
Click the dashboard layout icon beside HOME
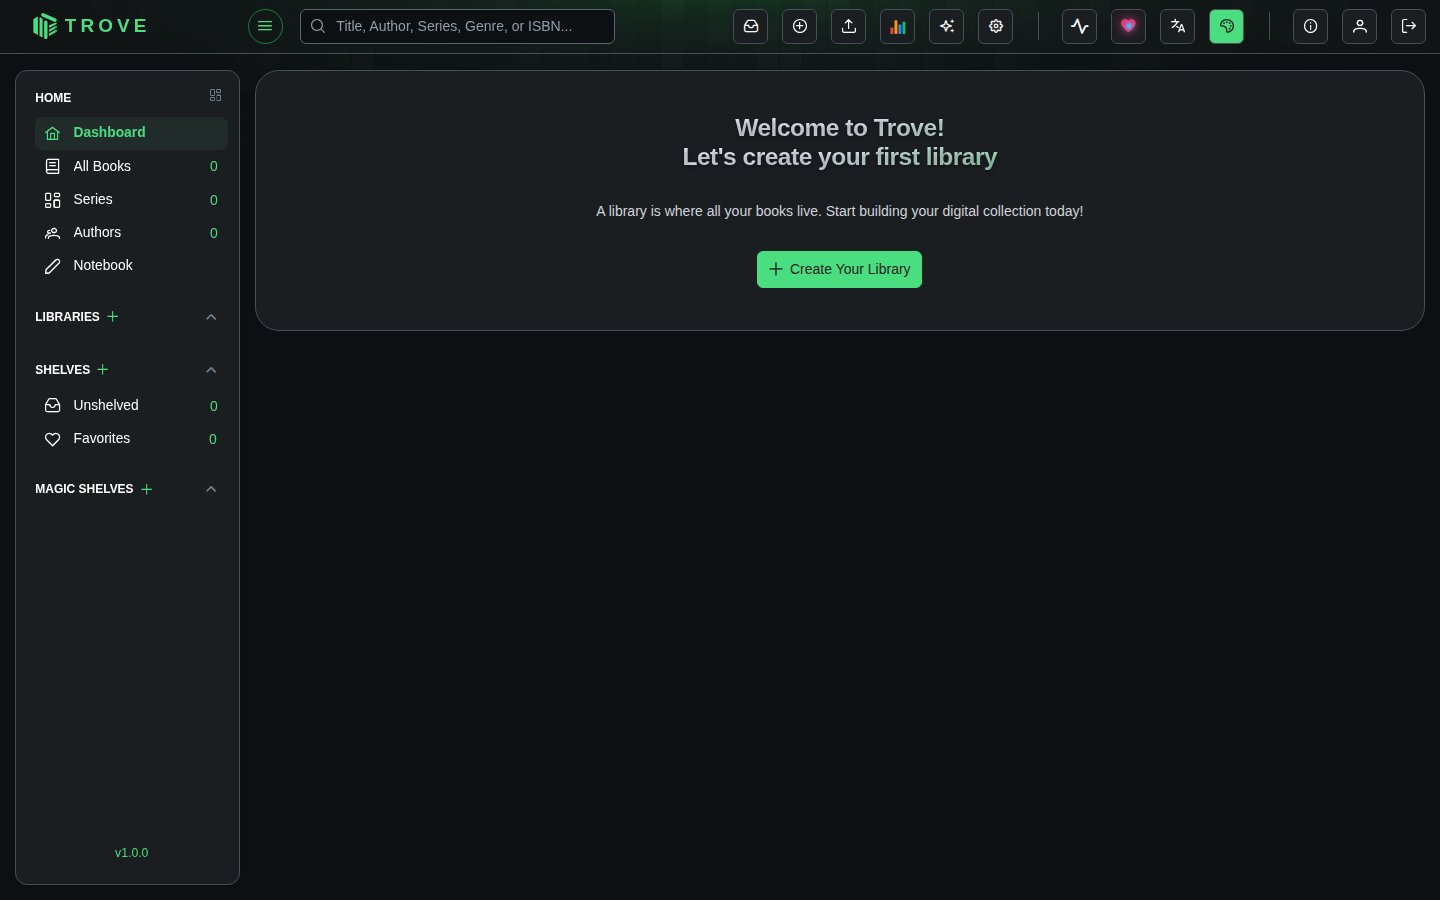215,95
